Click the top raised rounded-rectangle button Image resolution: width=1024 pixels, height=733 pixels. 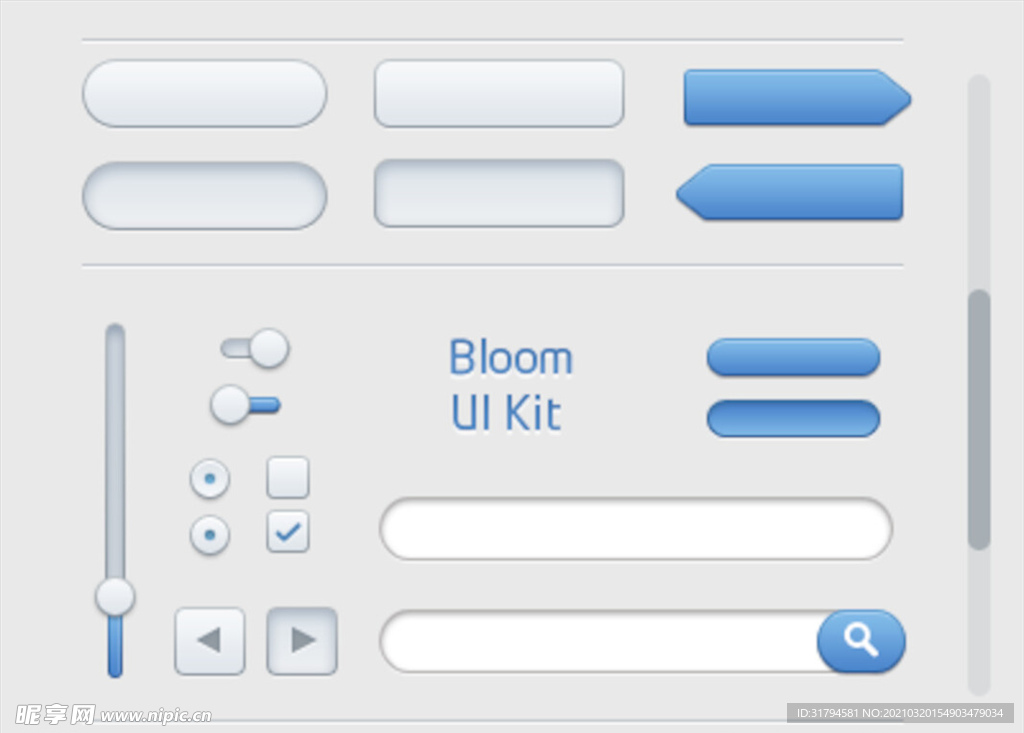click(499, 93)
